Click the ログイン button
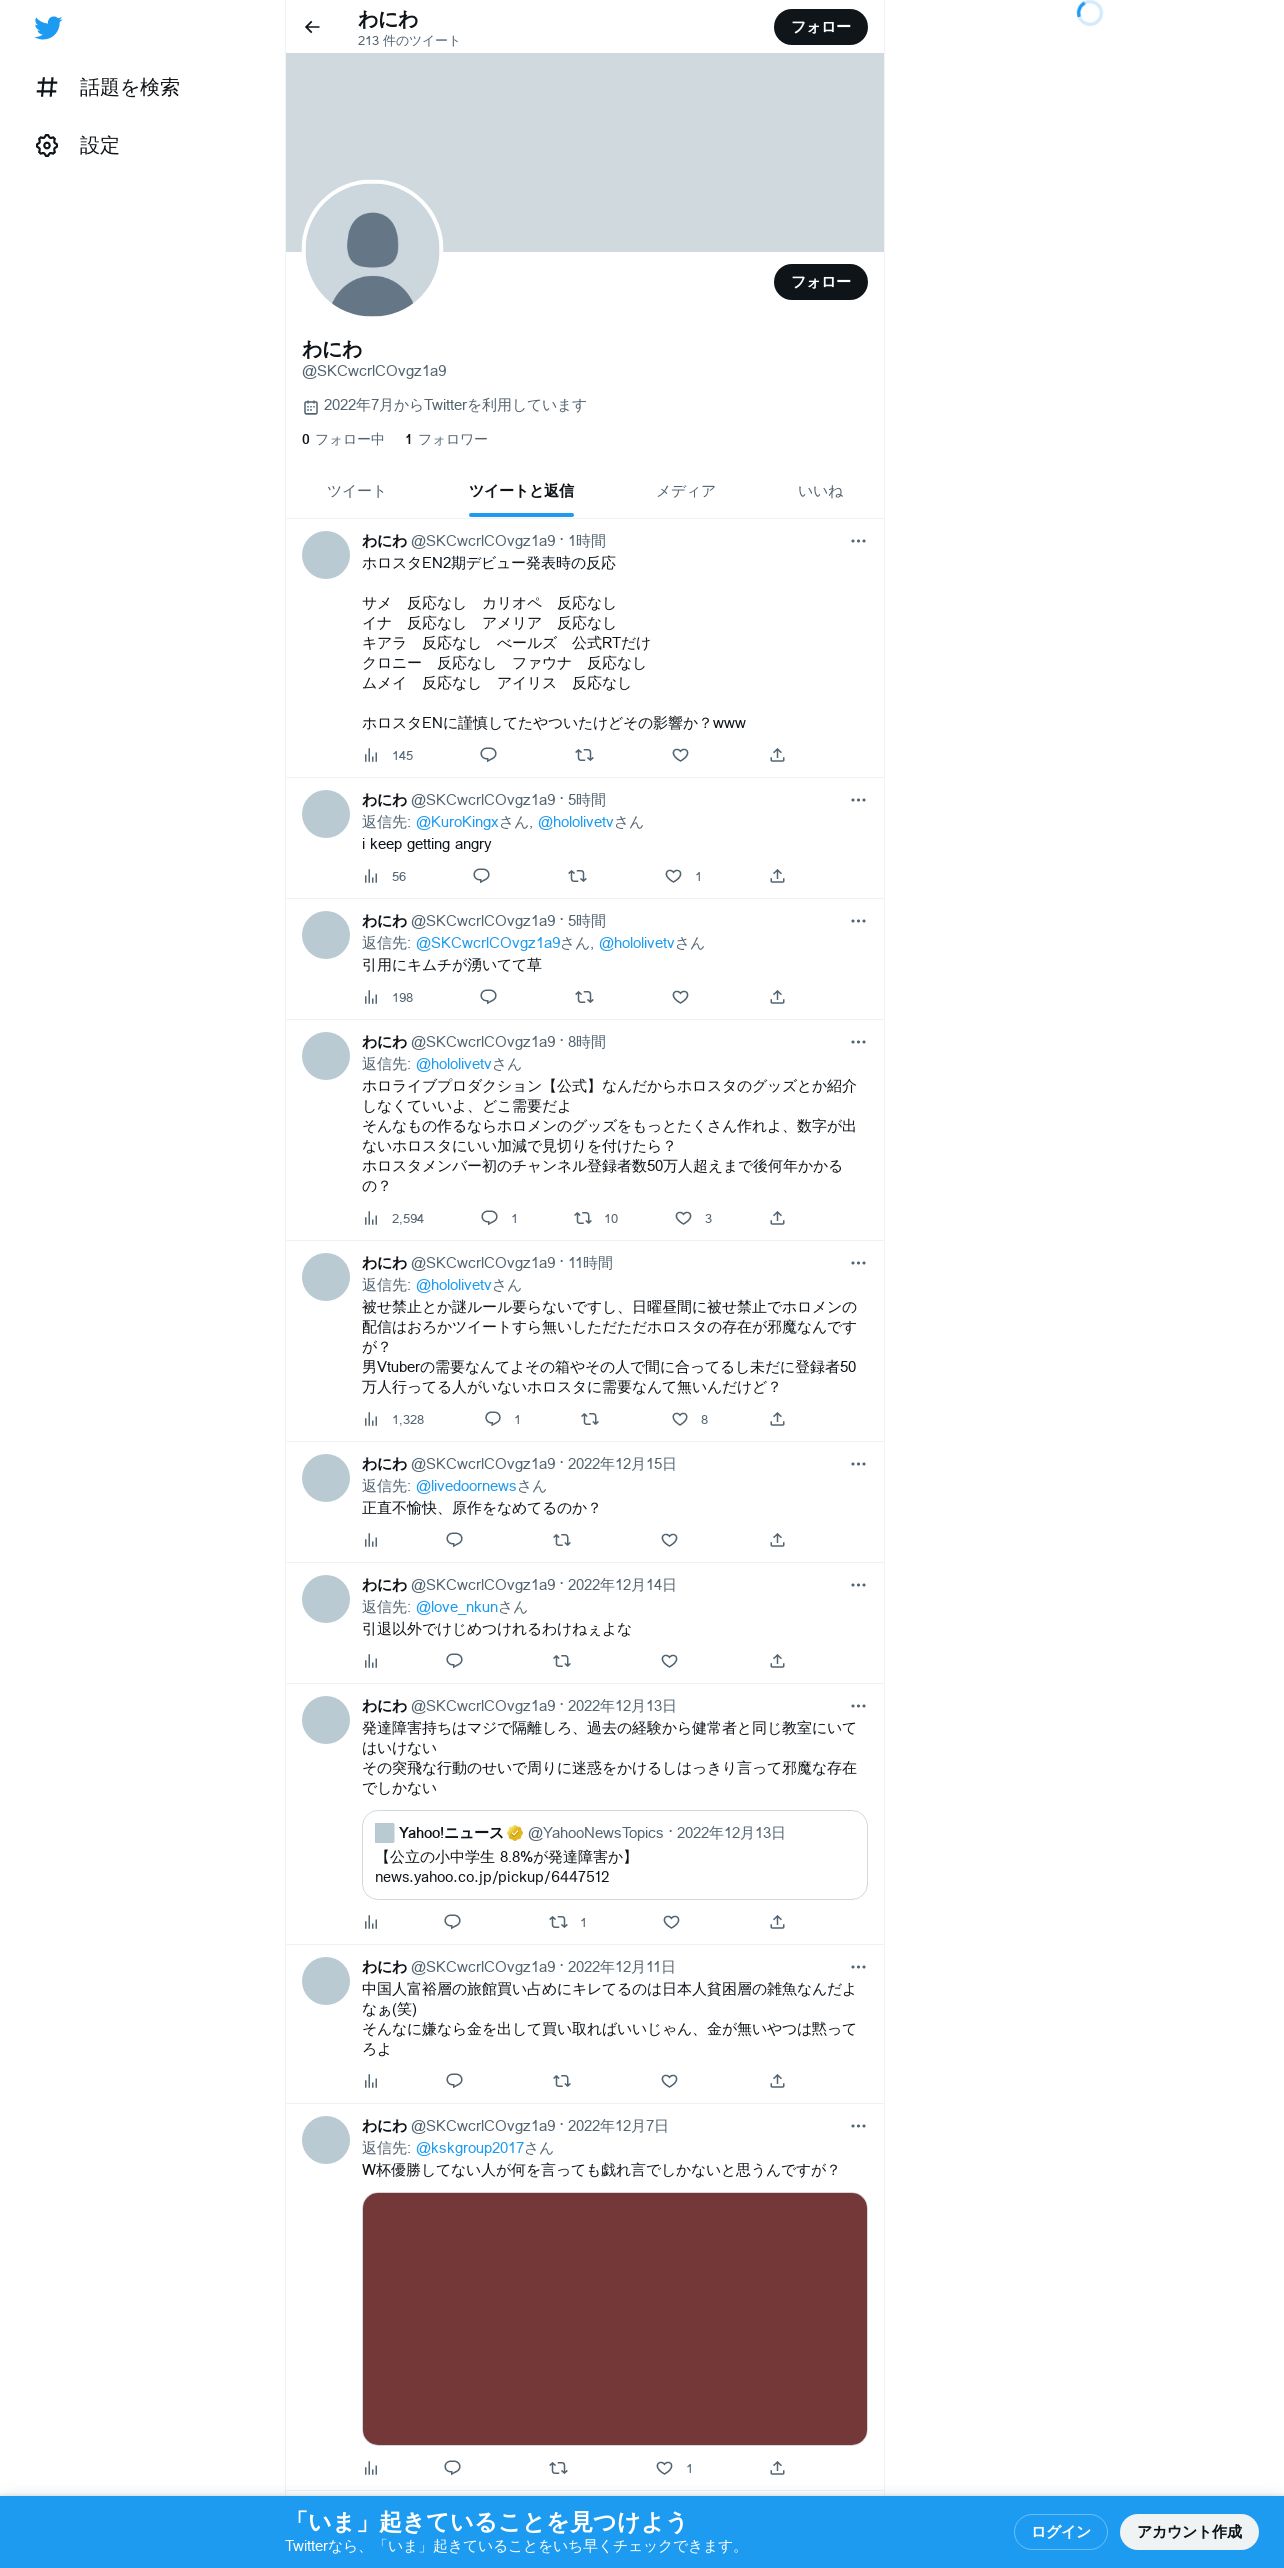1284x2568 pixels. point(1060,2531)
